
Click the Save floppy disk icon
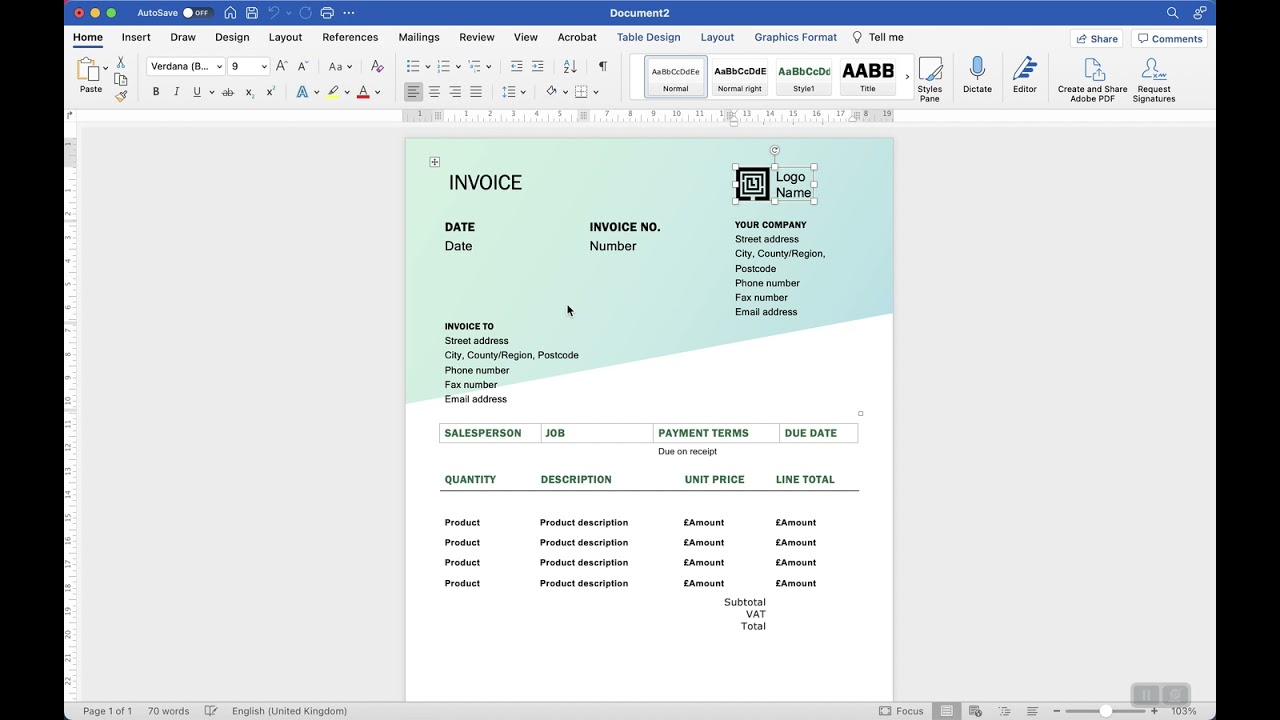(x=252, y=13)
